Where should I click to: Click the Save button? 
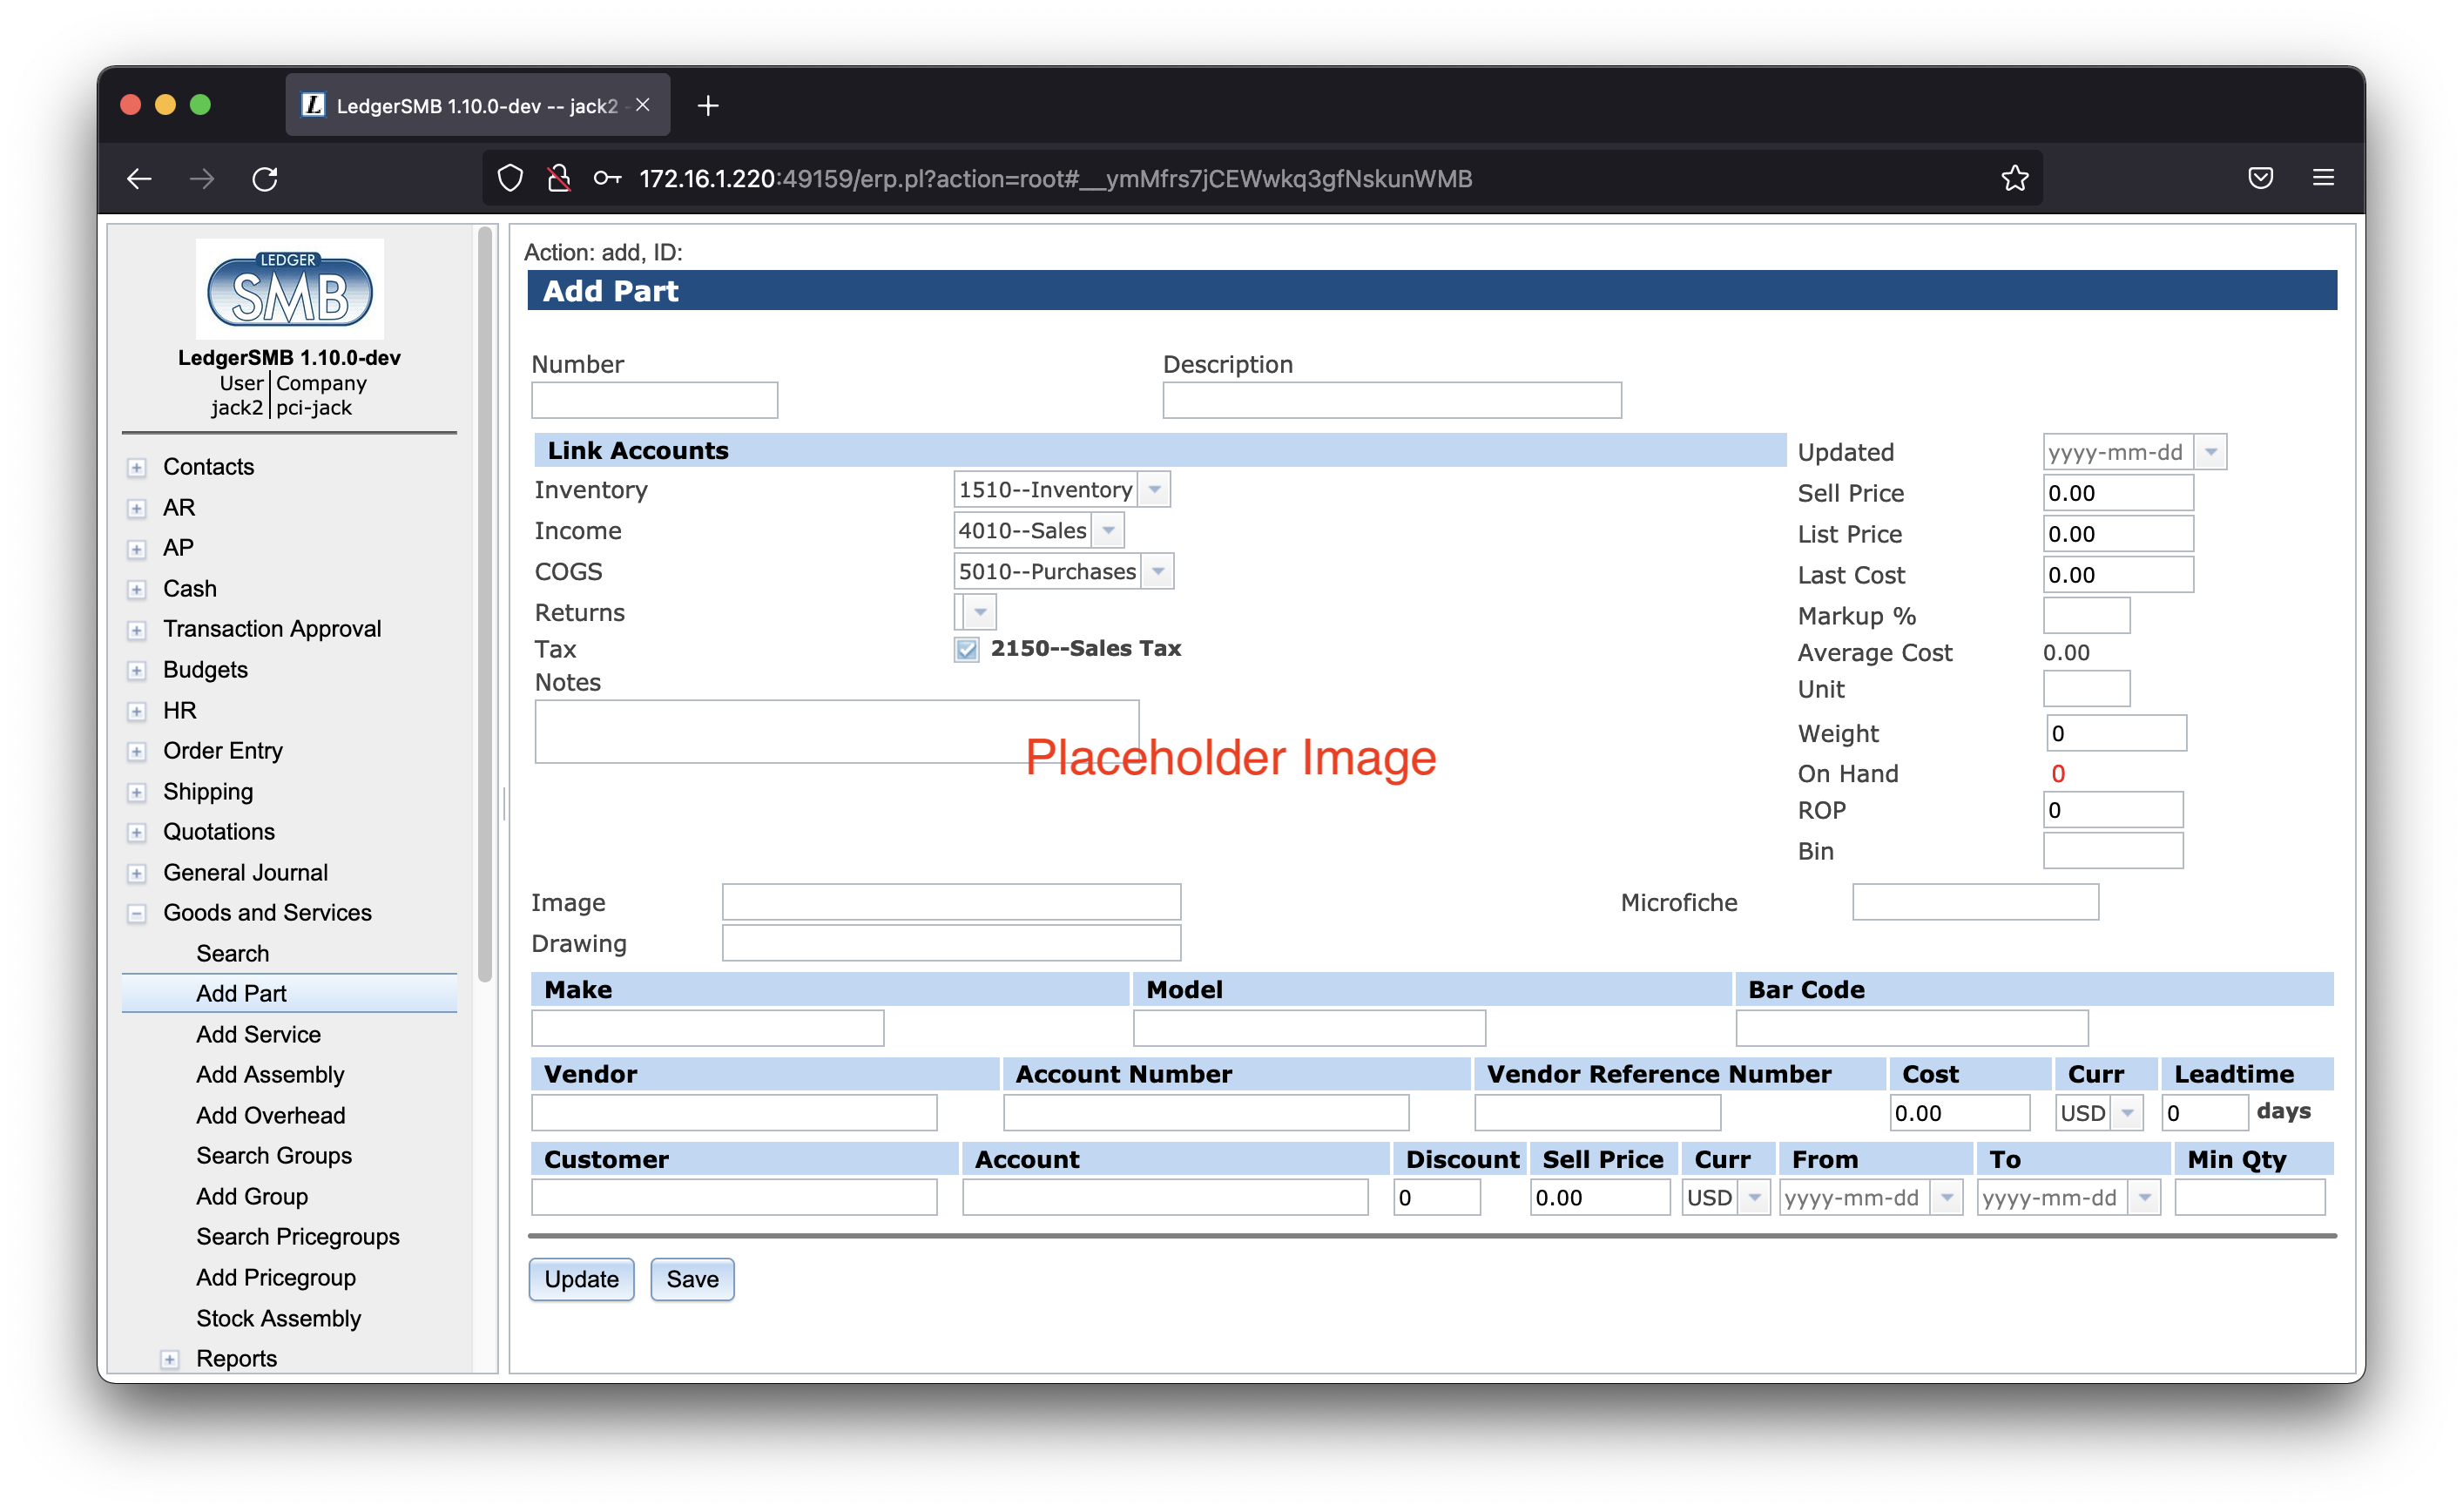692,1279
